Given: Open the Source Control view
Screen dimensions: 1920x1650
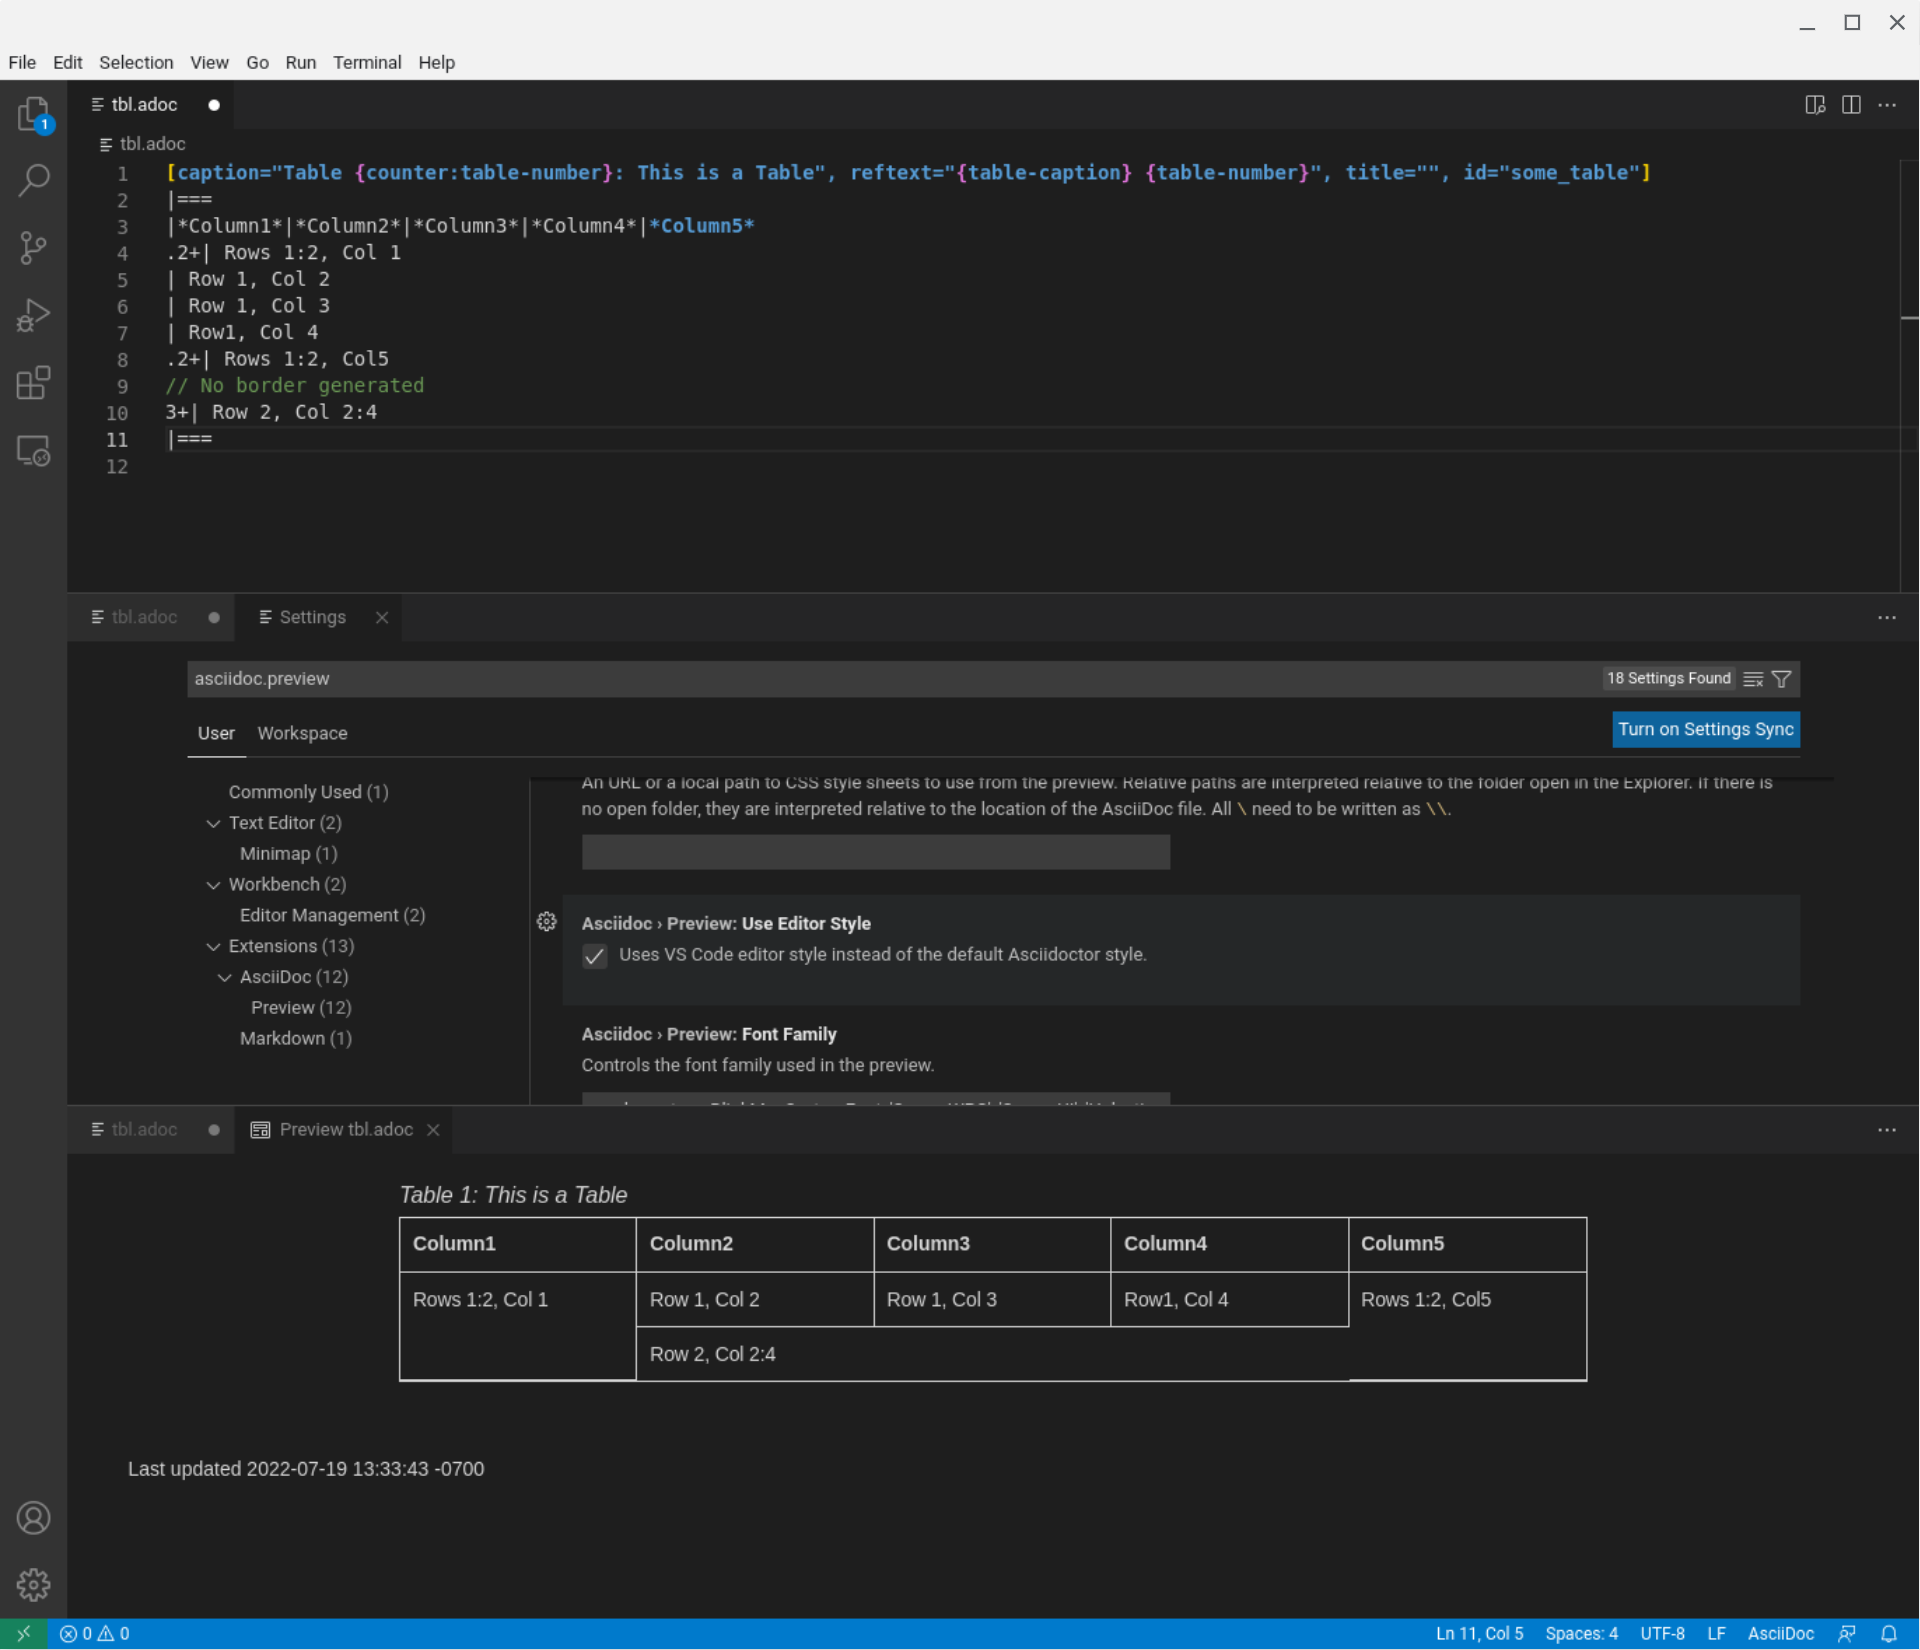Looking at the screenshot, I should click(x=33, y=248).
